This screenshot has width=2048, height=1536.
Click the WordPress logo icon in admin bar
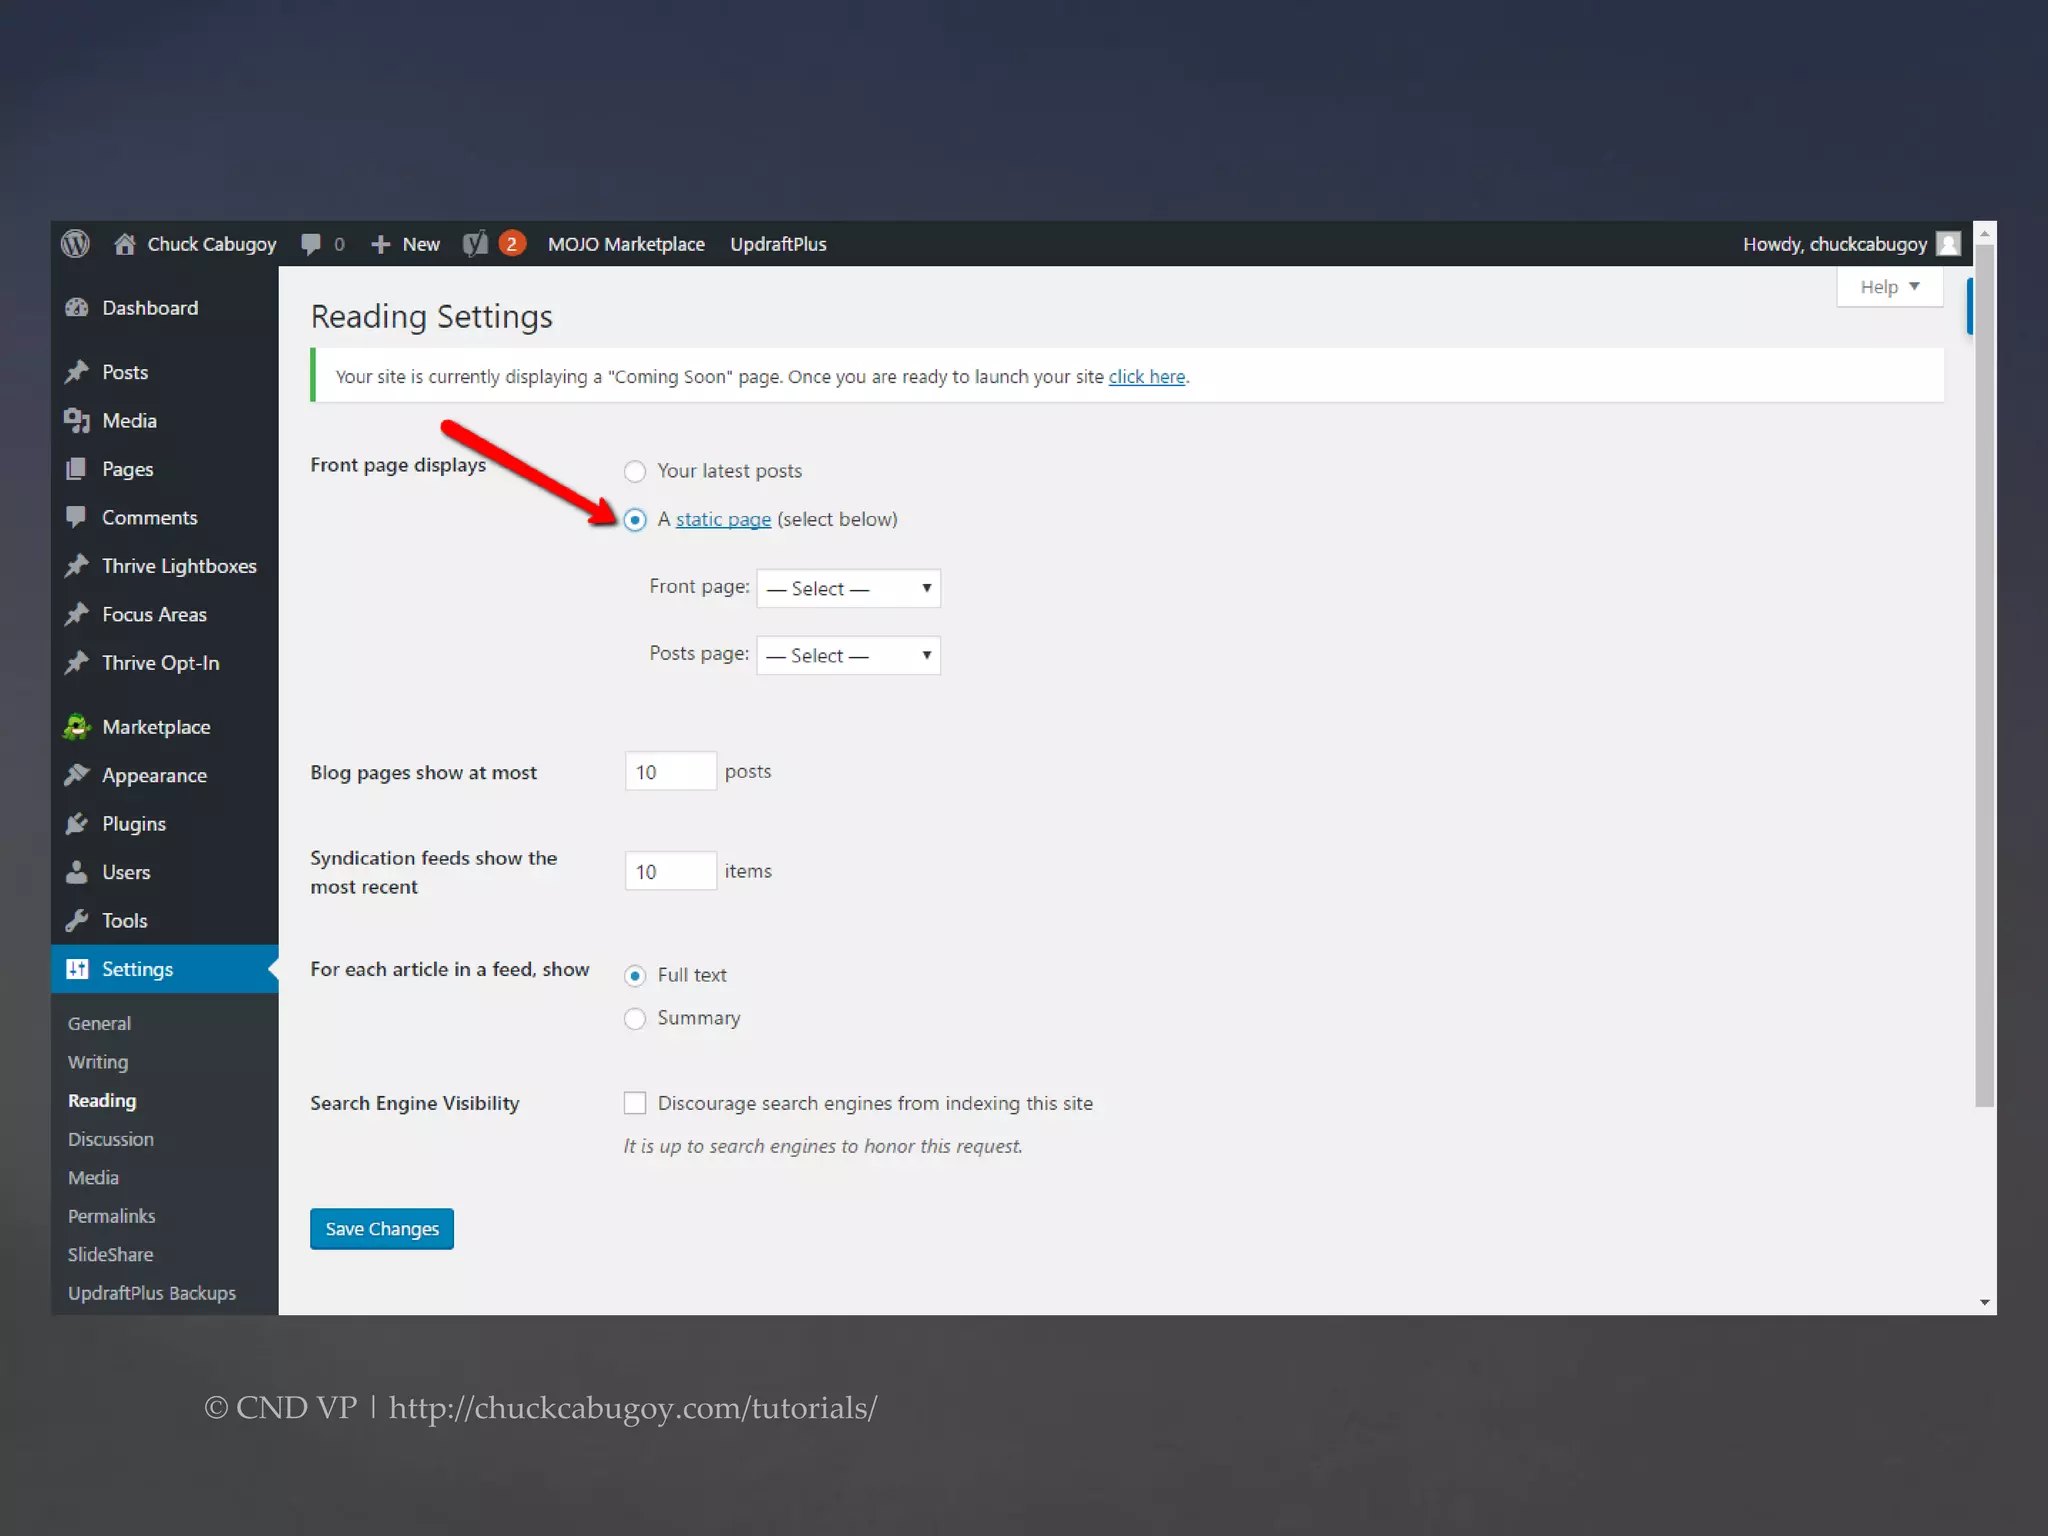click(75, 244)
